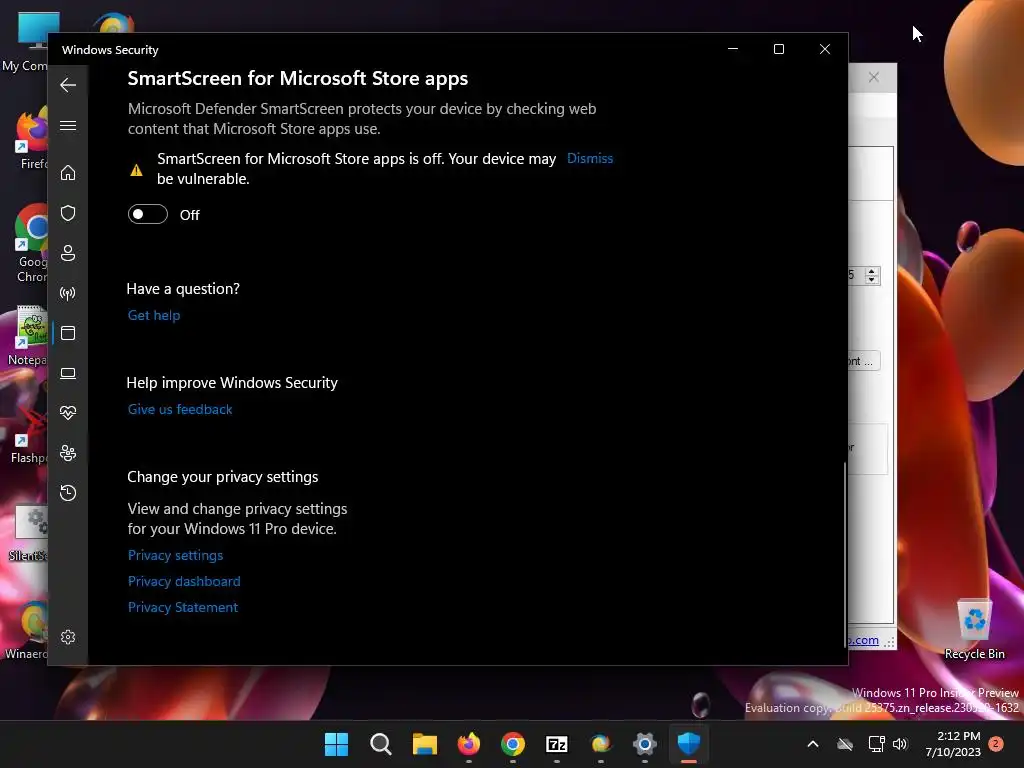Open Give us feedback link
This screenshot has width=1024, height=768.
(x=180, y=409)
